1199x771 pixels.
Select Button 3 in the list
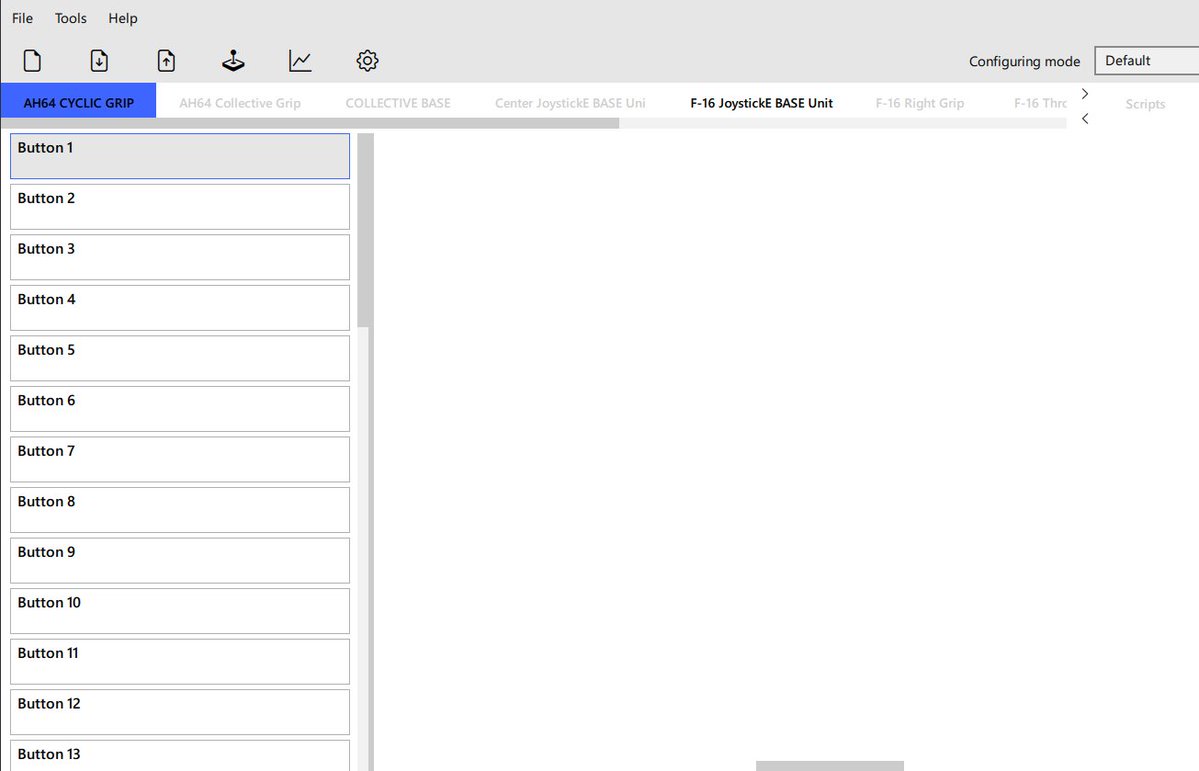pos(180,257)
